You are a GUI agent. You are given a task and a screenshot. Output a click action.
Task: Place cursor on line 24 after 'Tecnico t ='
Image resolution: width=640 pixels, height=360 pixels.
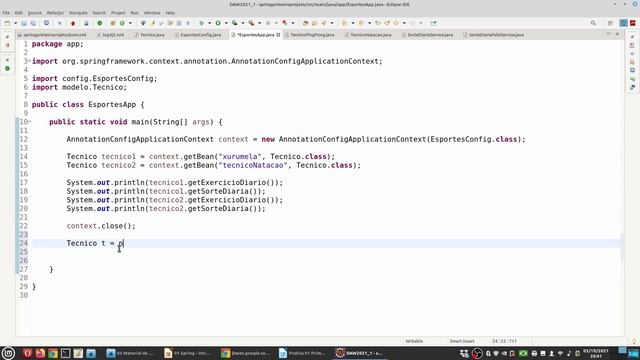(115, 243)
